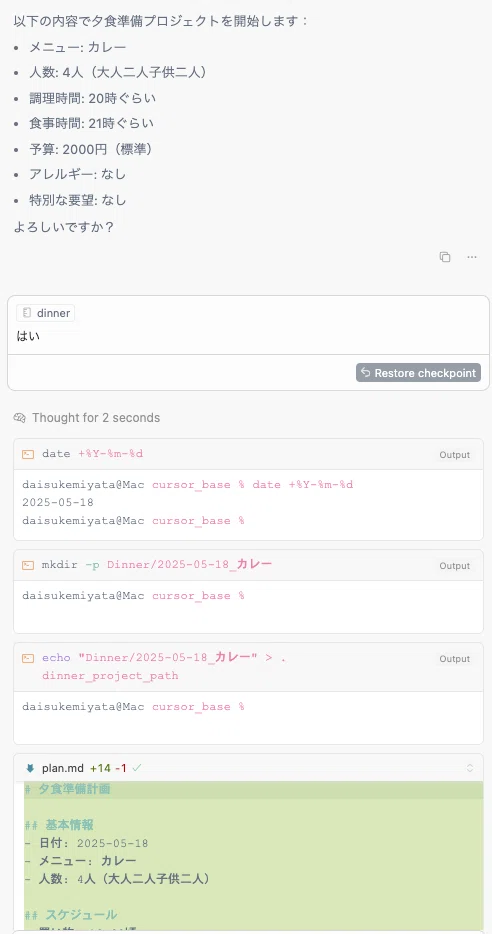Click the green checkmark next to plan.md
The image size is (492, 934).
[137, 768]
